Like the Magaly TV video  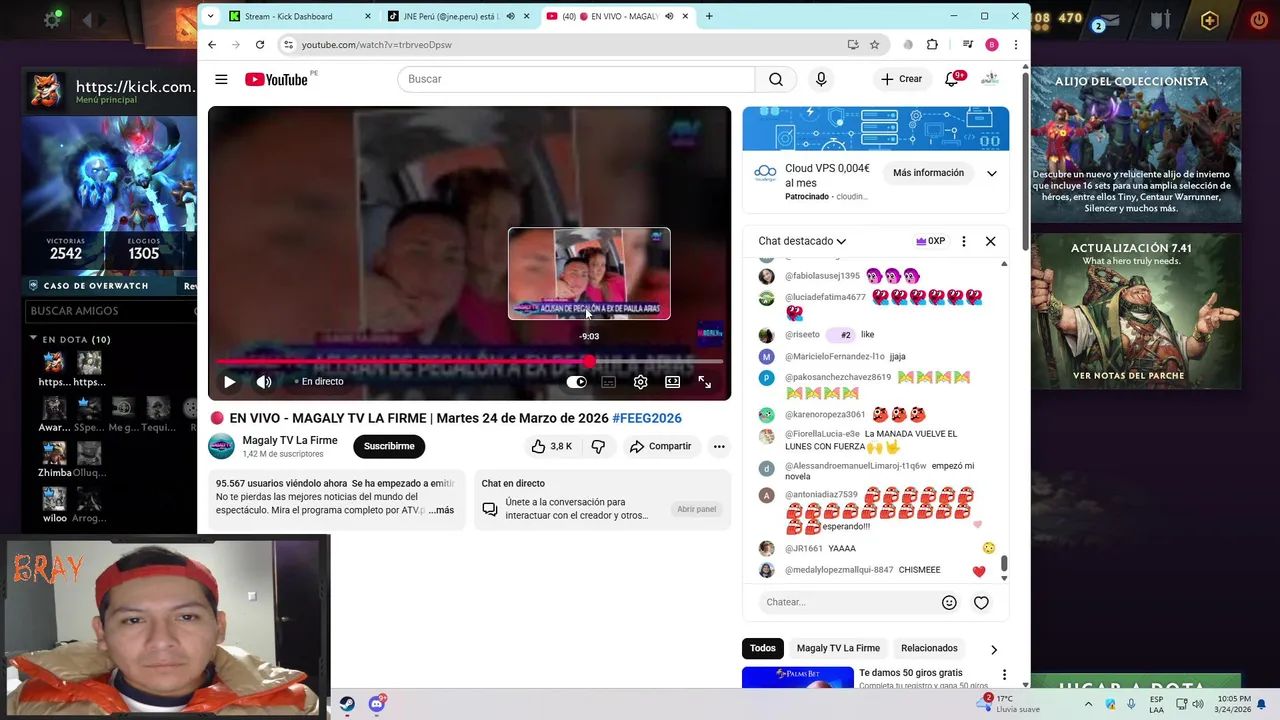(x=551, y=446)
